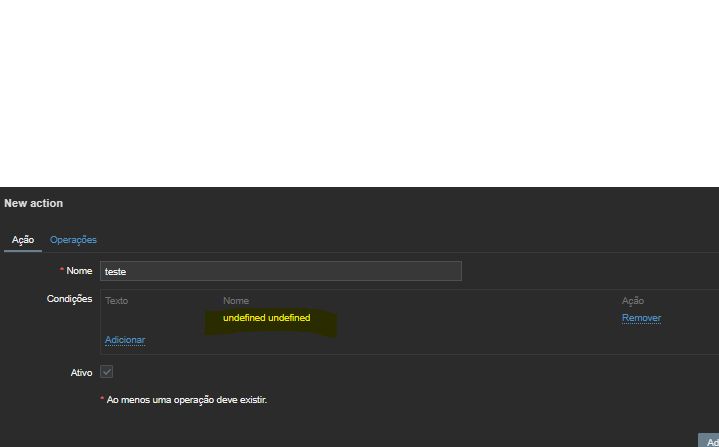The height and width of the screenshot is (447, 719).
Task: Switch to the Operações tab
Action: coord(73,240)
